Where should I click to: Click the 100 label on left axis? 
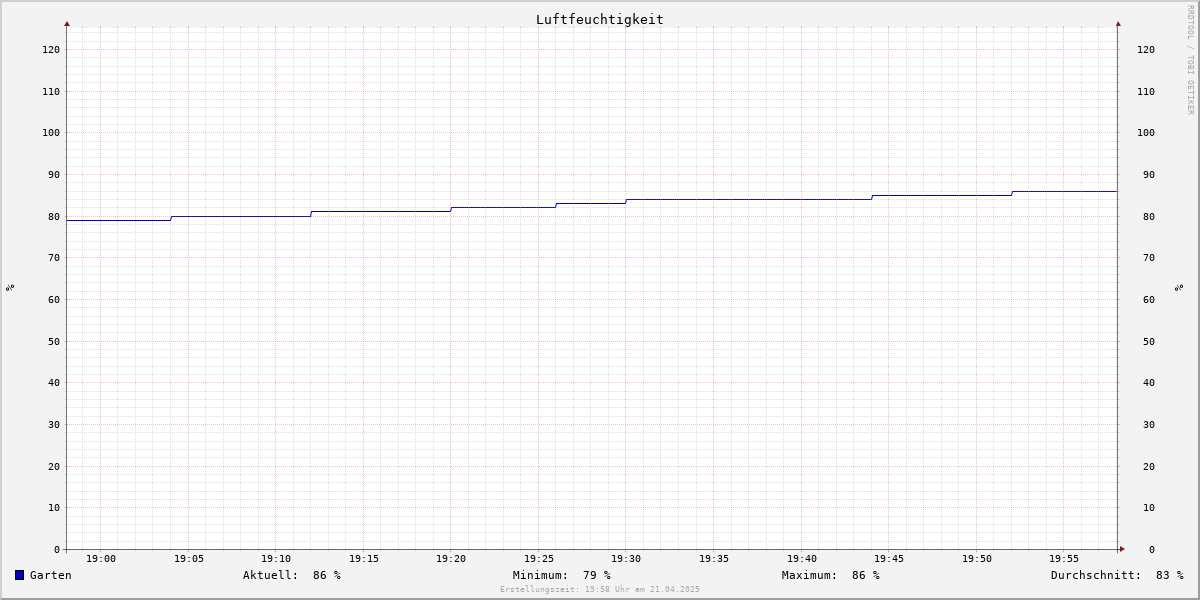51,132
